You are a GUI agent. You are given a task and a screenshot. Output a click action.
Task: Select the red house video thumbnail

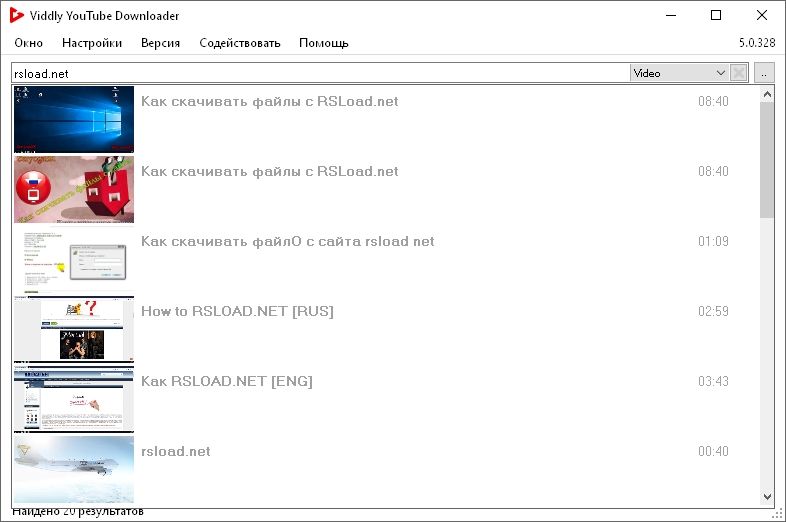(74, 189)
